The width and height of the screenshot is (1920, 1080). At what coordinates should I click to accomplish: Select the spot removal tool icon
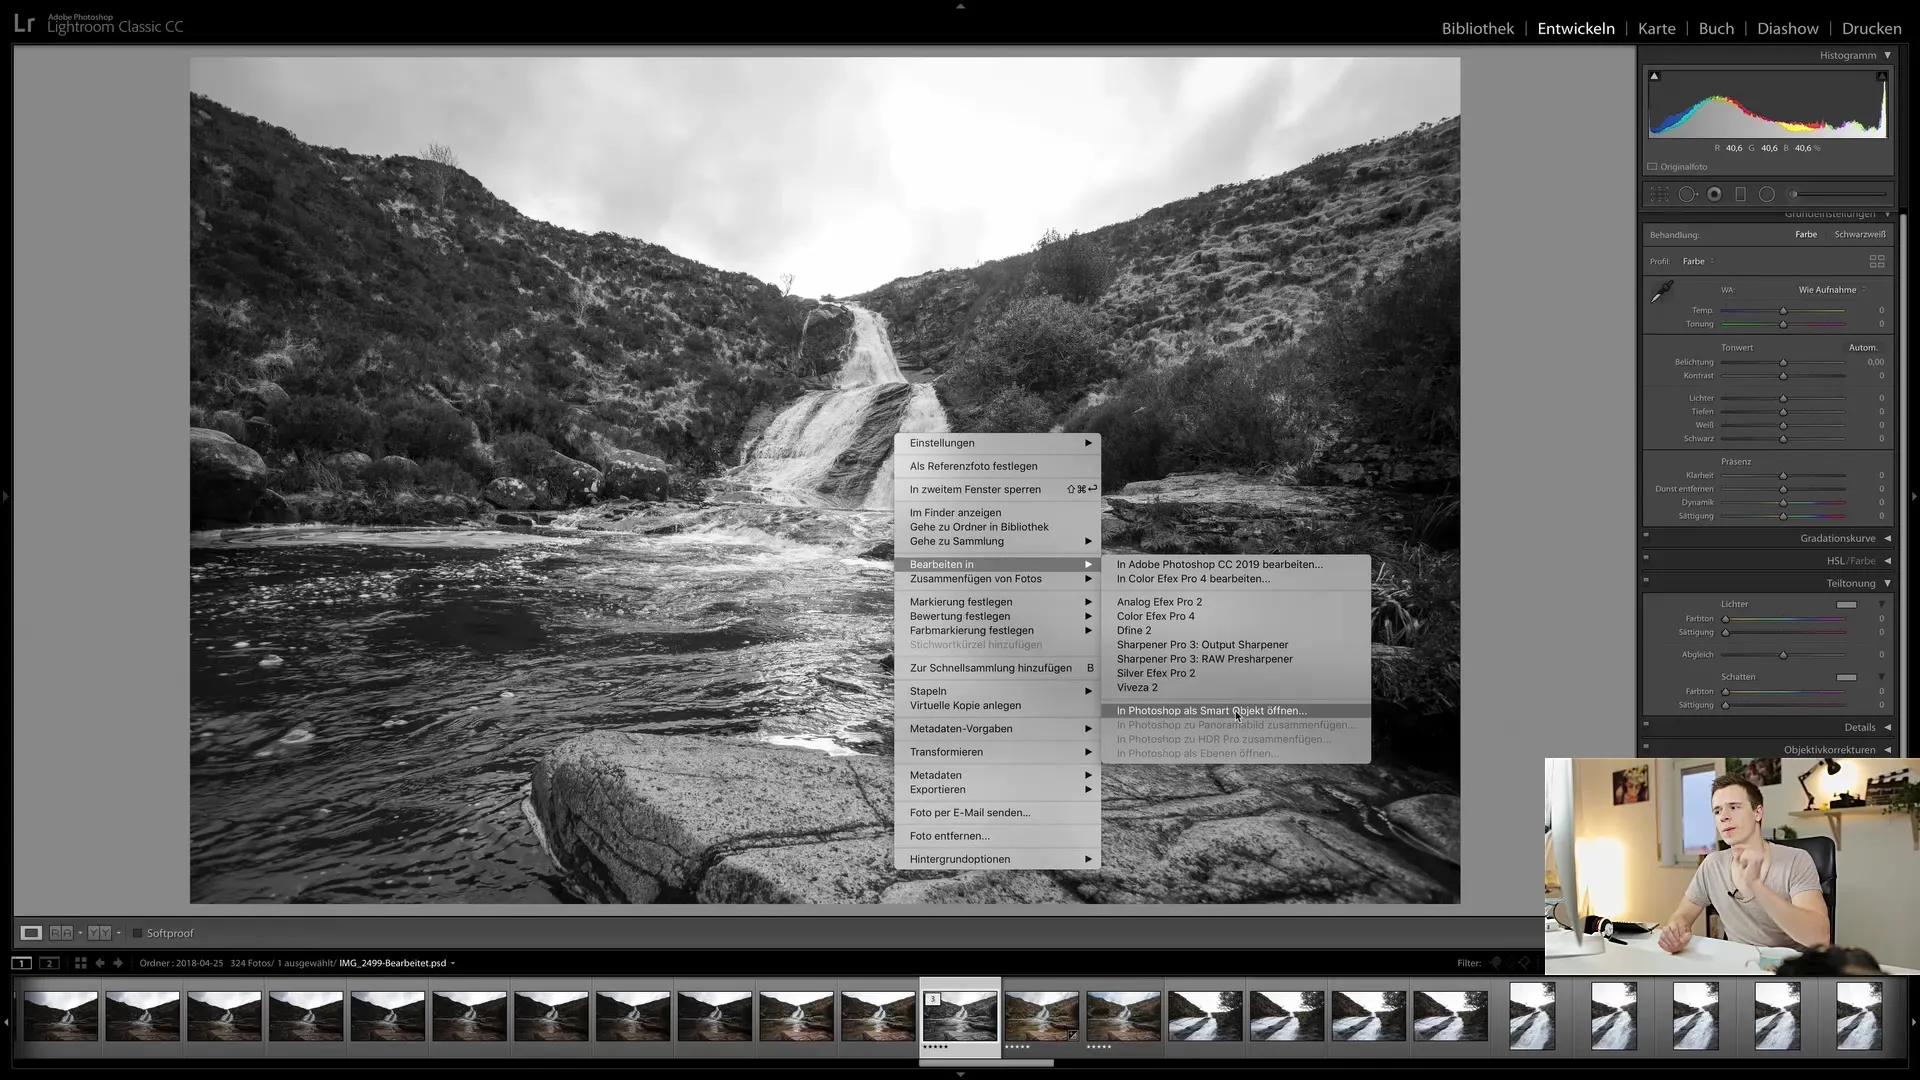pos(1687,194)
